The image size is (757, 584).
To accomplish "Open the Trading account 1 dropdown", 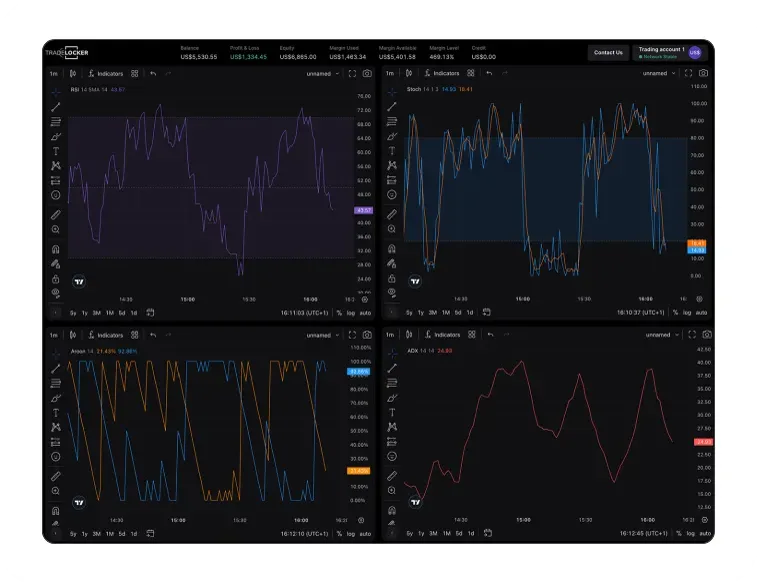I will [670, 53].
